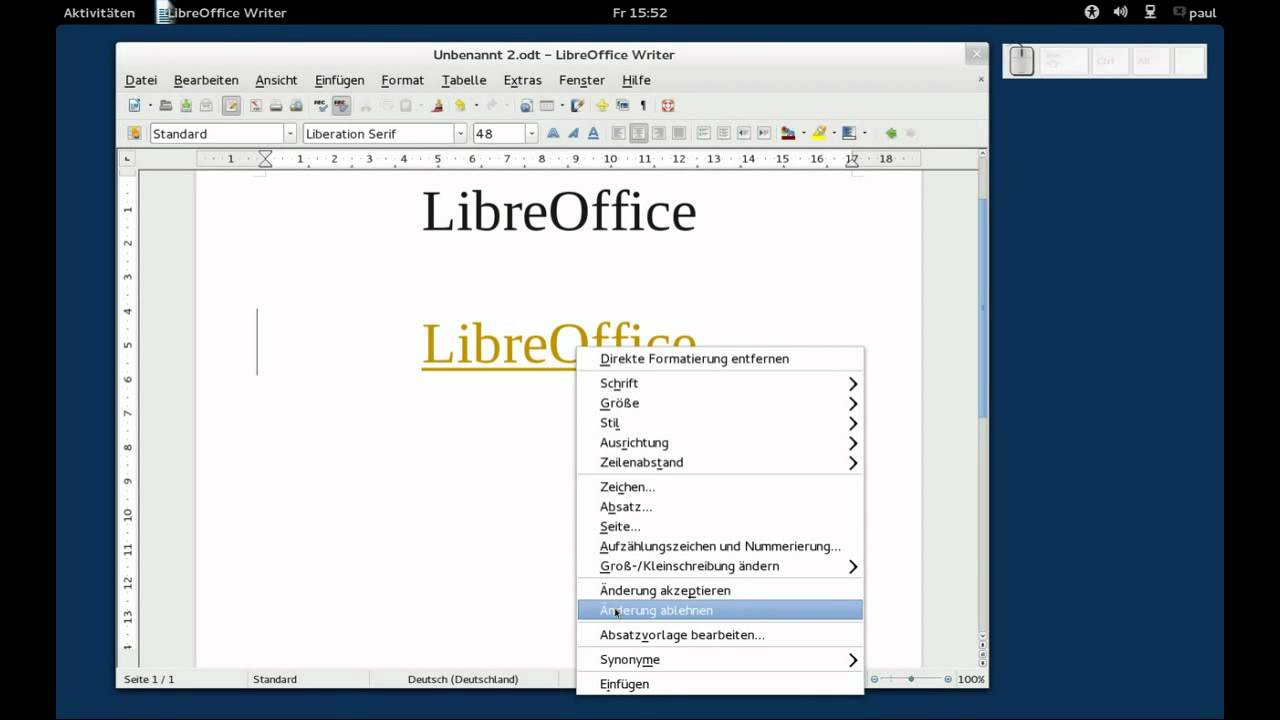Toggle Underline formatting
The image size is (1280, 720).
[593, 133]
